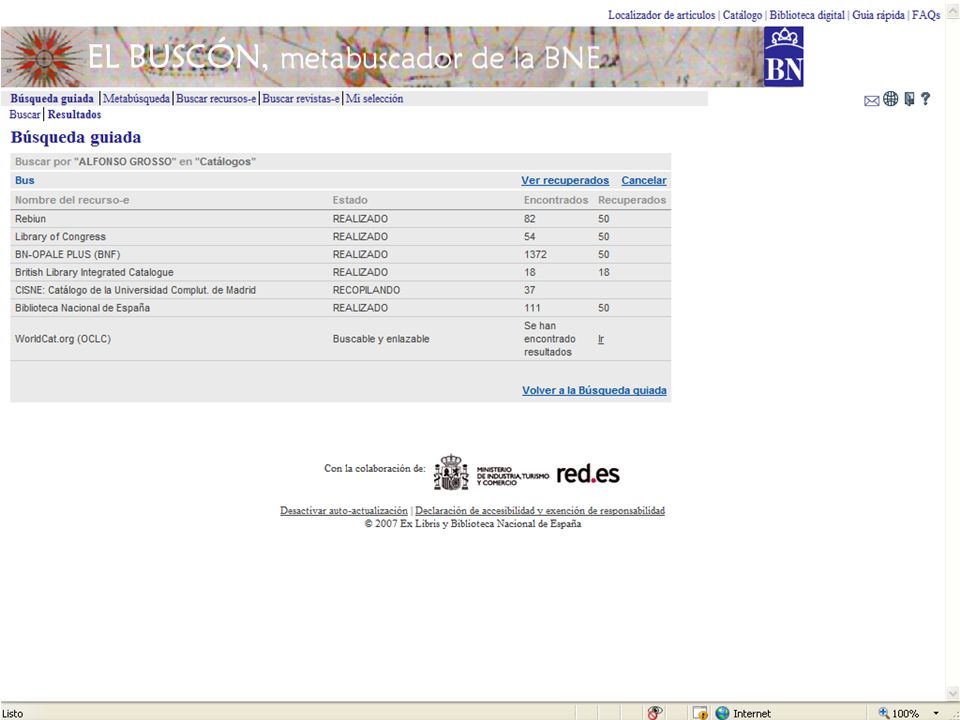This screenshot has width=960, height=720.
Task: Click the RECOPILANDO status for CISNE
Action: pos(366,290)
